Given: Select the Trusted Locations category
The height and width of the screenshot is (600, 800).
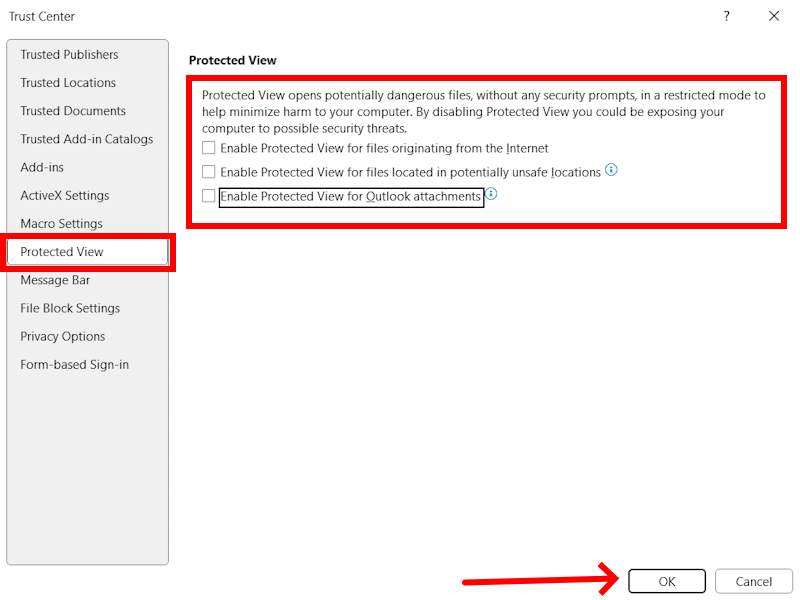Looking at the screenshot, I should tap(67, 82).
